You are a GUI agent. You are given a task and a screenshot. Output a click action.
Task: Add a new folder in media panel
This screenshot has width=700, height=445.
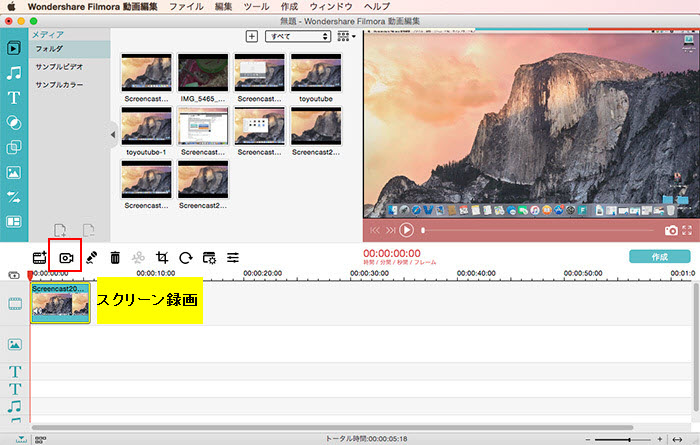[x=60, y=230]
